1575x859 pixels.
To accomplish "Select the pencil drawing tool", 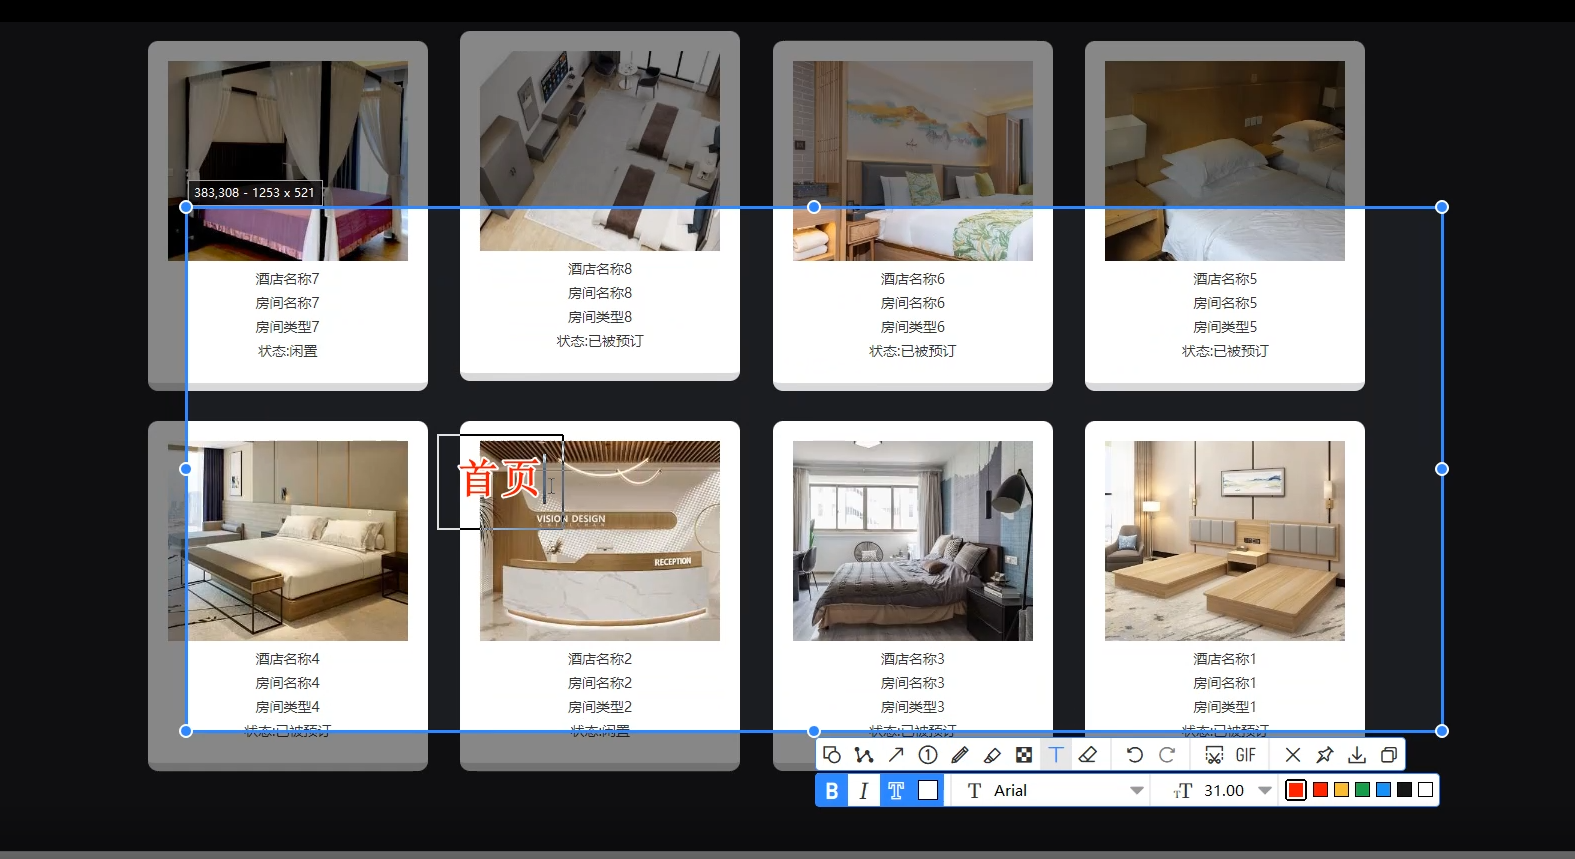I will (x=960, y=755).
